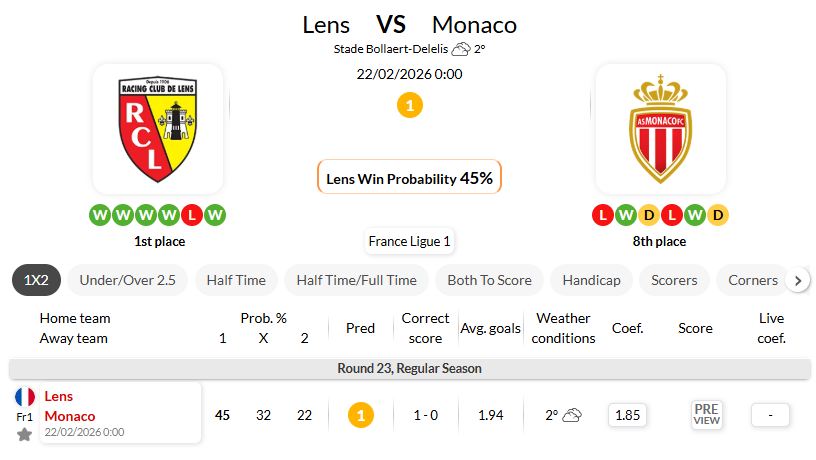This screenshot has width=816, height=460.
Task: Click the Round 23, Regular Season header bar
Action: (x=409, y=368)
